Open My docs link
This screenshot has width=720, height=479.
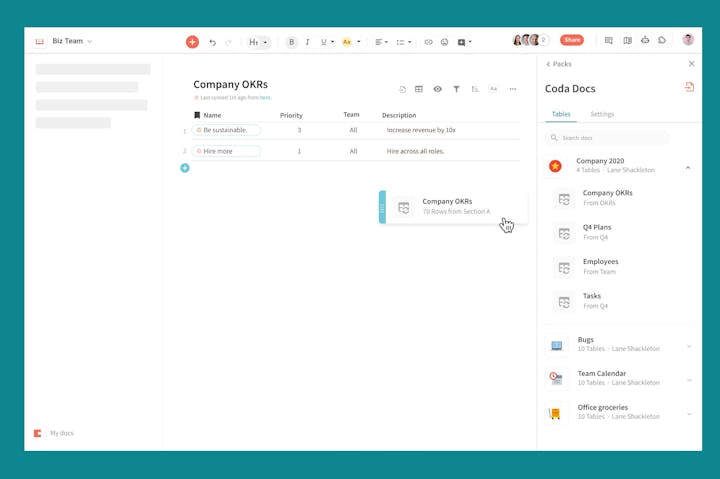point(62,433)
